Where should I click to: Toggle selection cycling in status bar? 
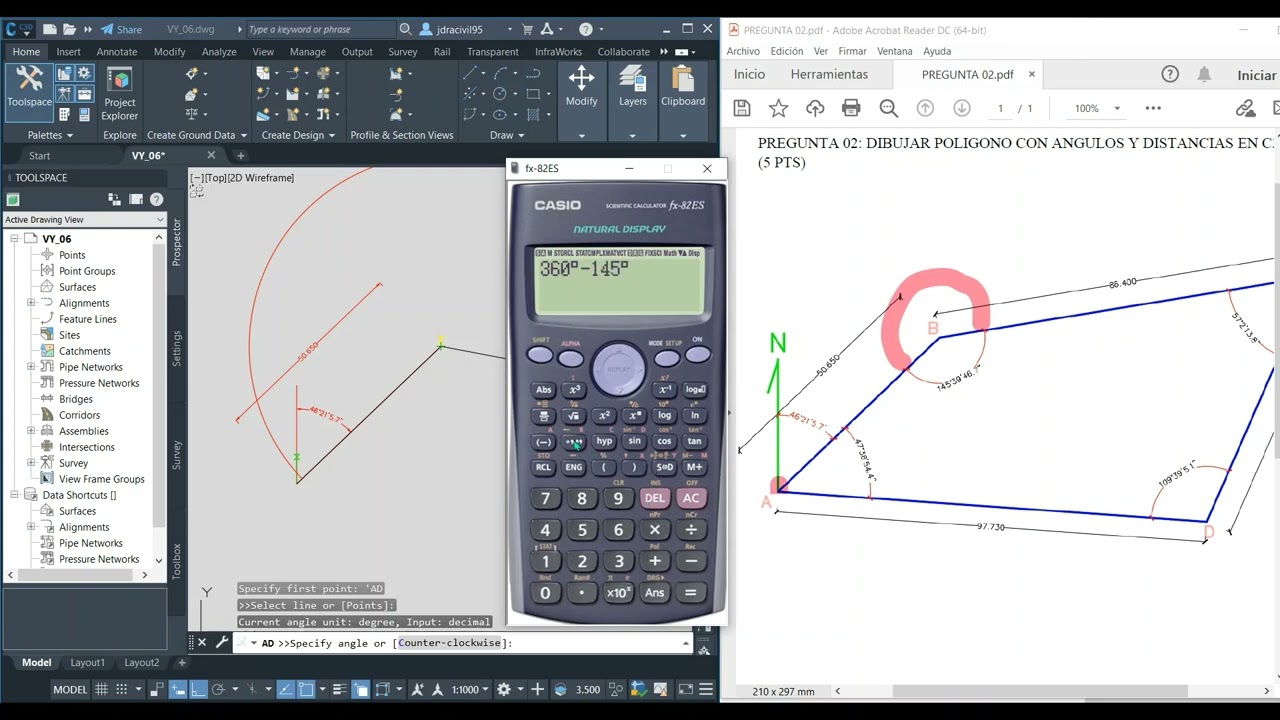pos(361,689)
